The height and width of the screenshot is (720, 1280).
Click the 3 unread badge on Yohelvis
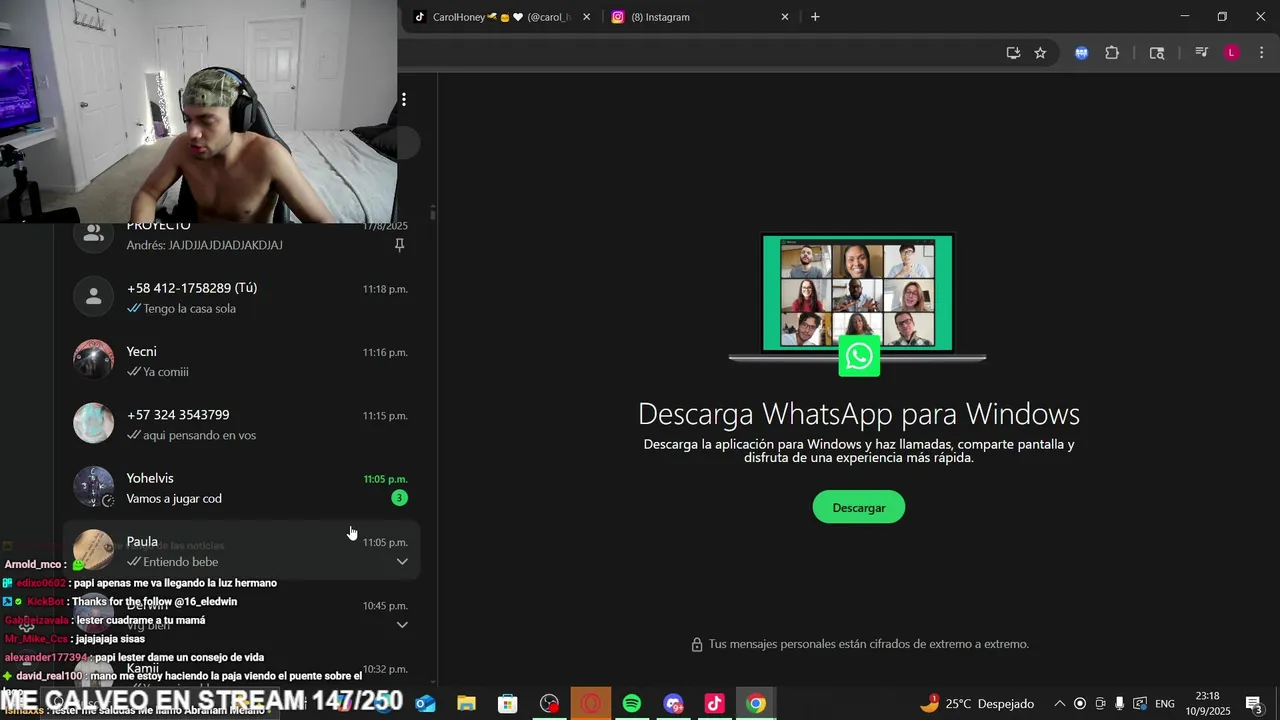[x=399, y=498]
